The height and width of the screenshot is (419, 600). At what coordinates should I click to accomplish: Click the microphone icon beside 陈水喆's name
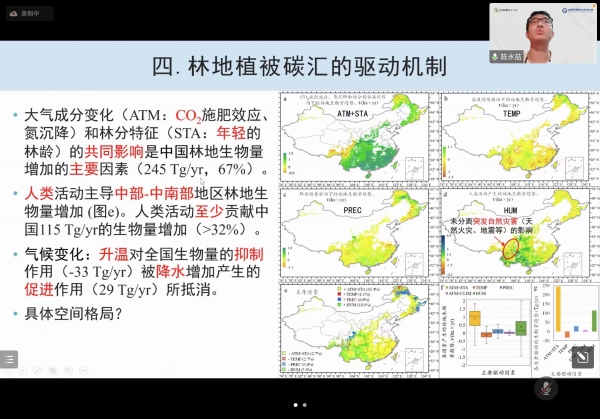pyautogui.click(x=495, y=57)
